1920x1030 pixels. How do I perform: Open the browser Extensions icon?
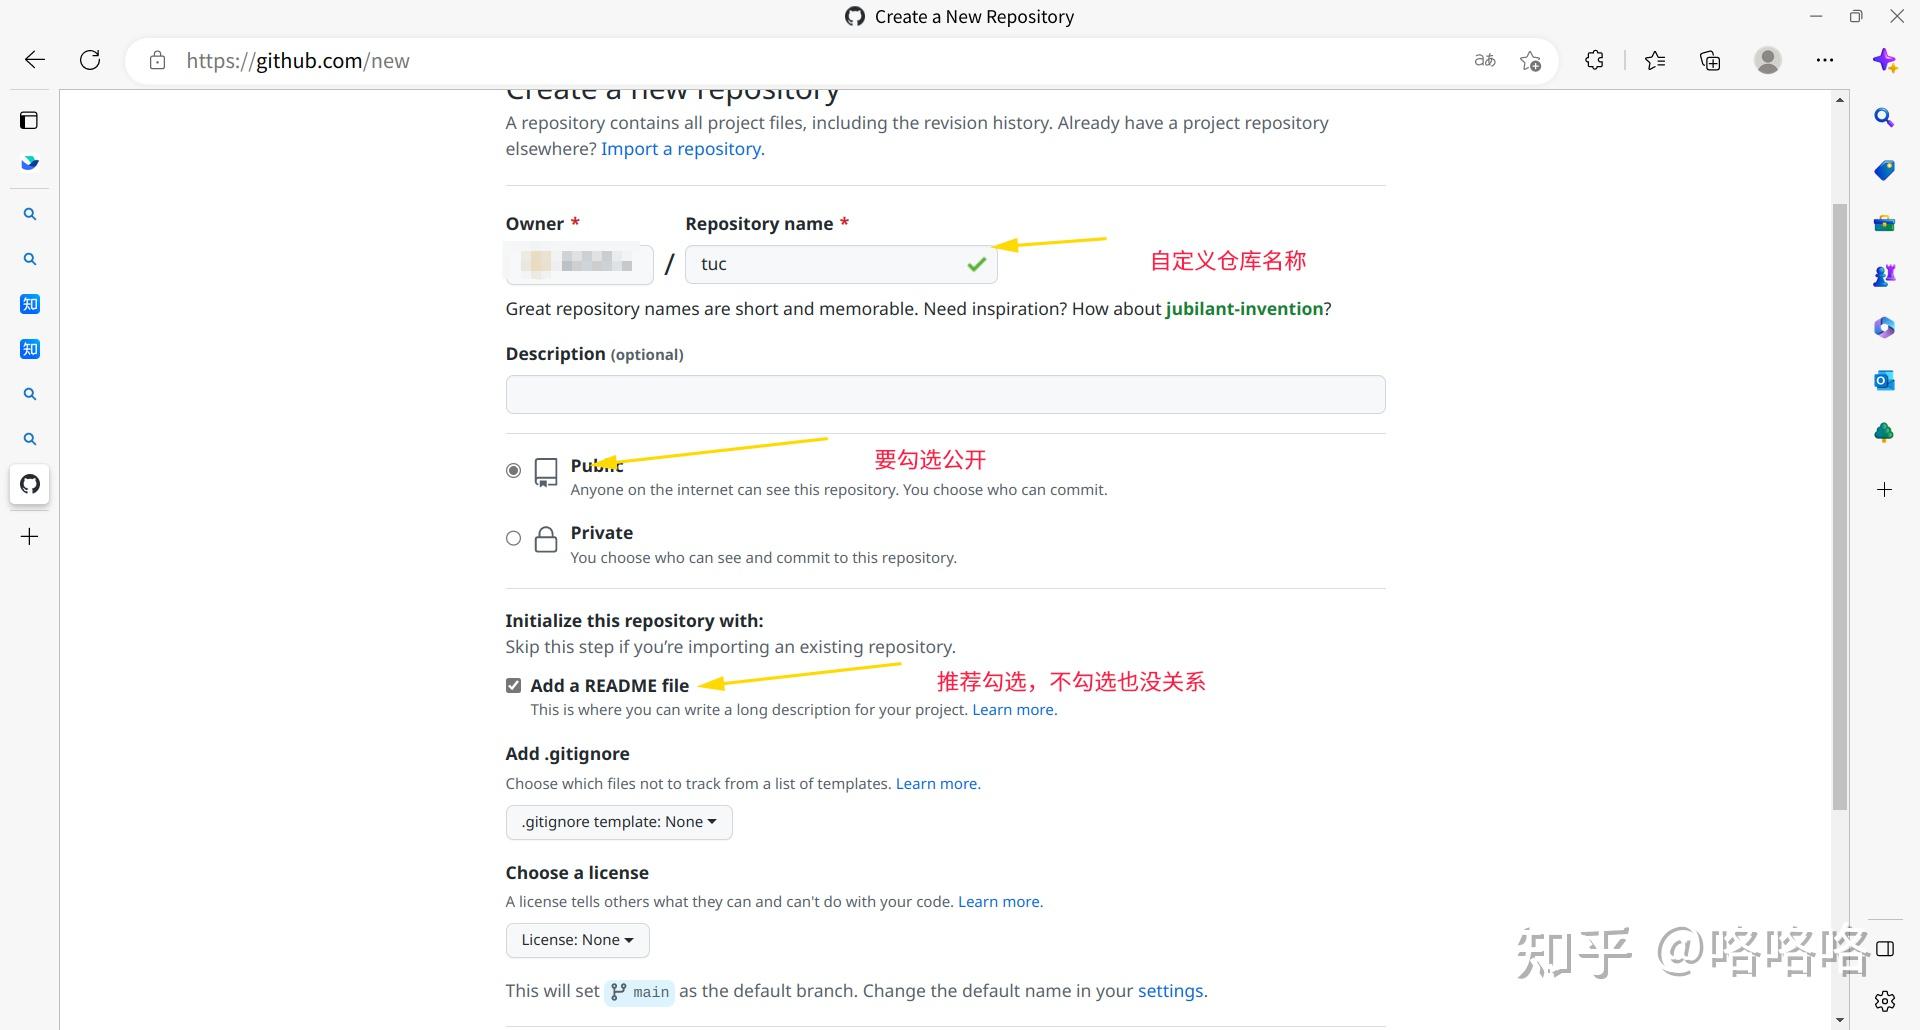click(1594, 60)
